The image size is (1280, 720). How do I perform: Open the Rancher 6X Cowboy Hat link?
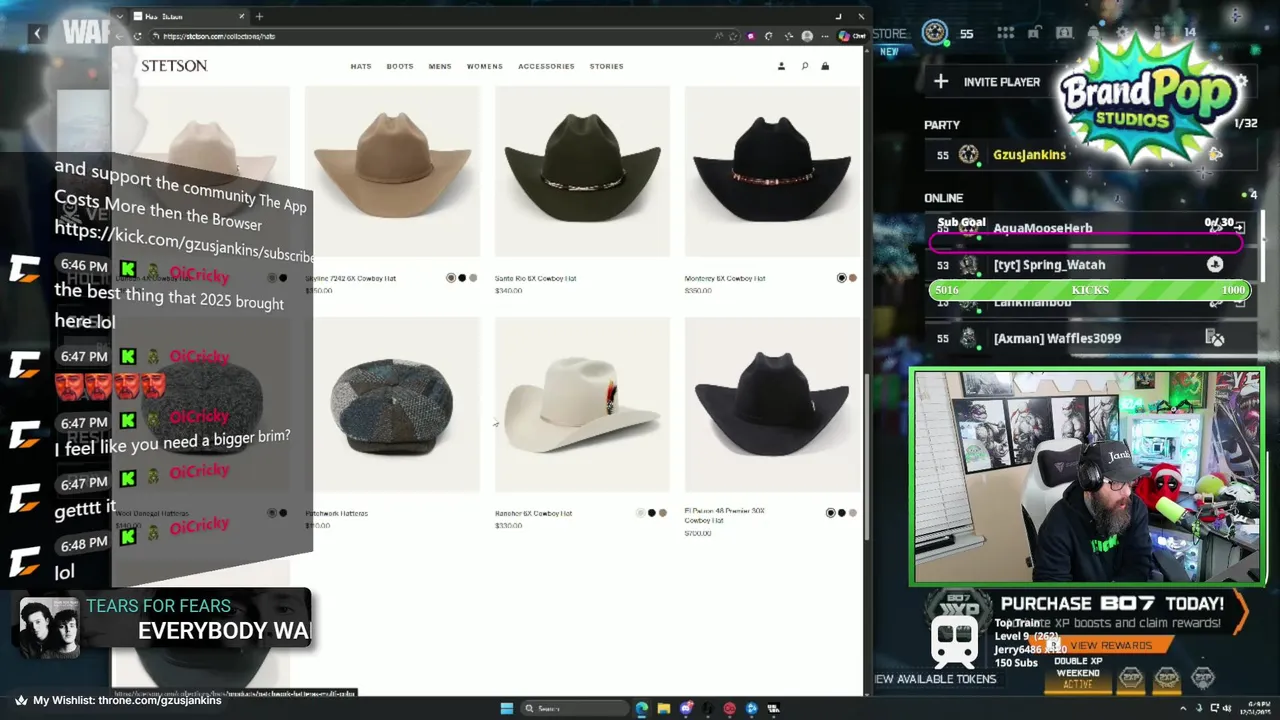pyautogui.click(x=533, y=513)
